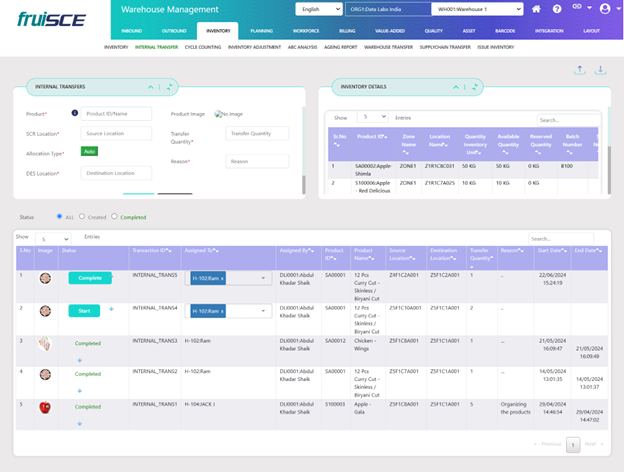Toggle the green Auto allocation type switch

[89, 151]
